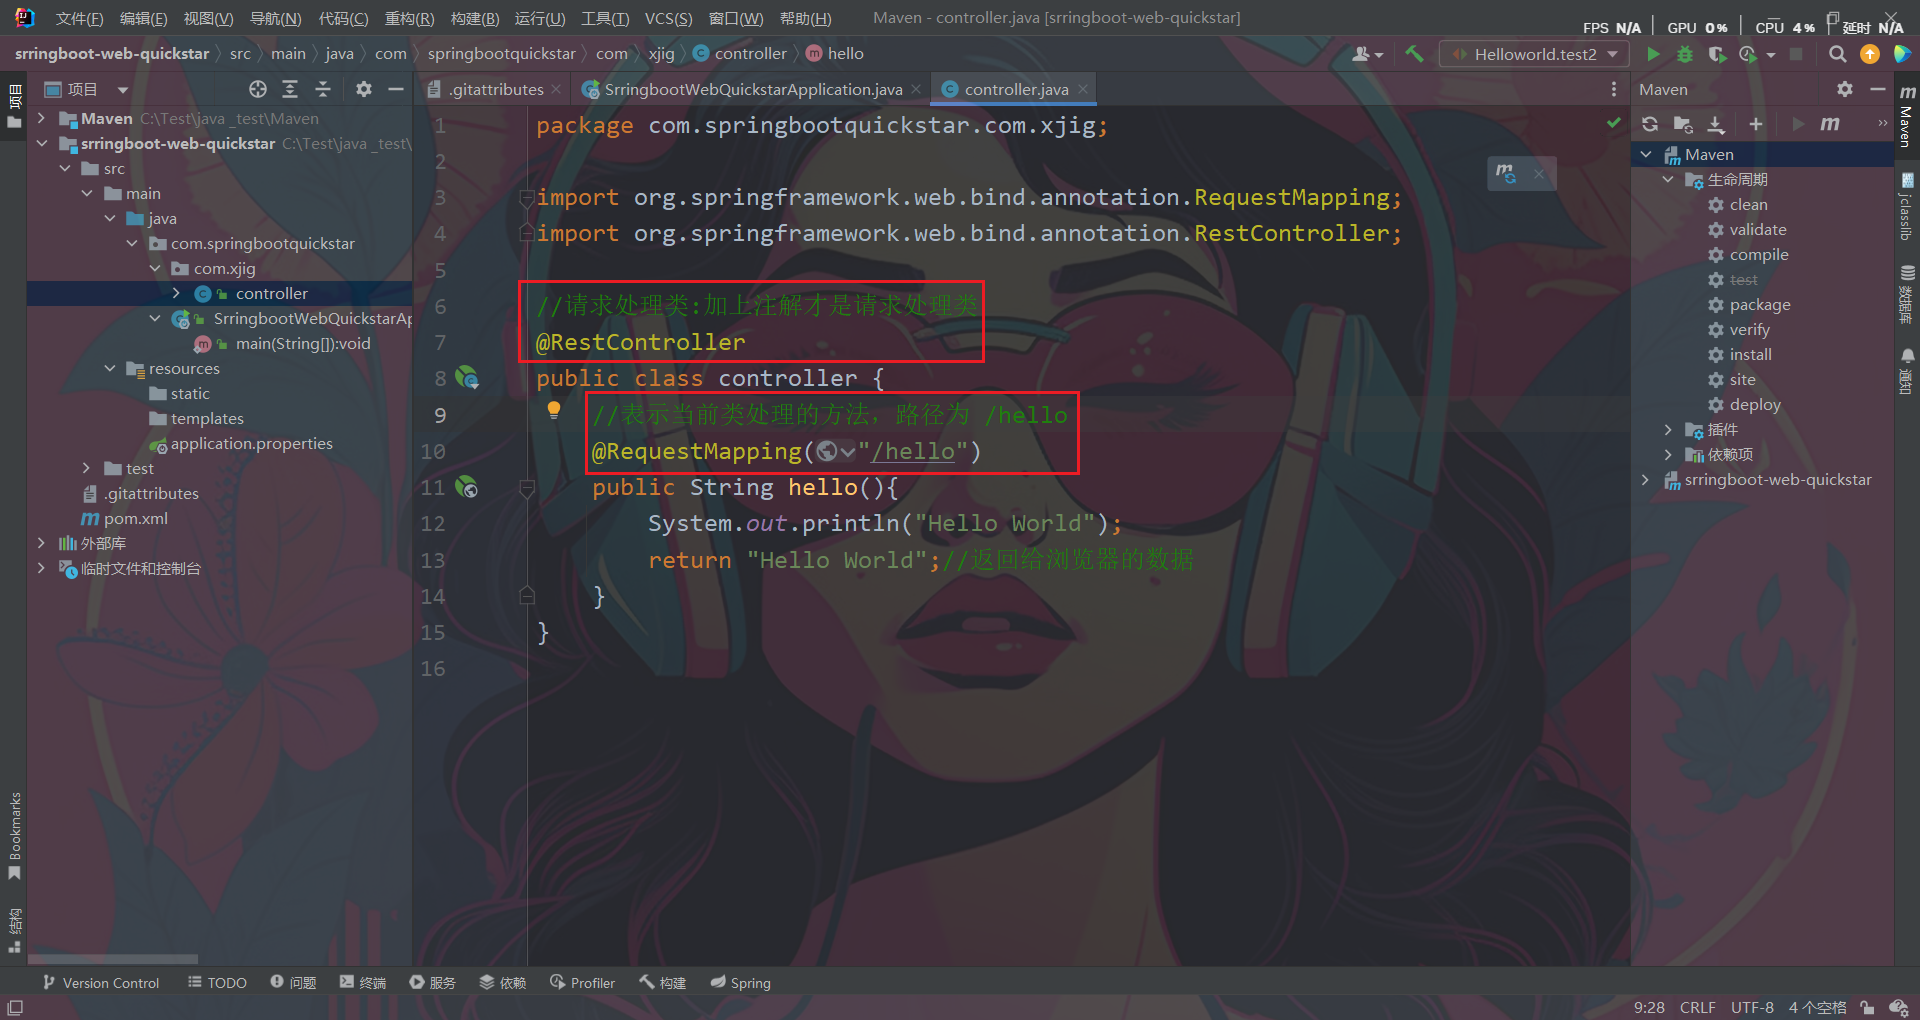Screen dimensions: 1920x1020
Task: Expand the controller class node
Action: tap(177, 293)
